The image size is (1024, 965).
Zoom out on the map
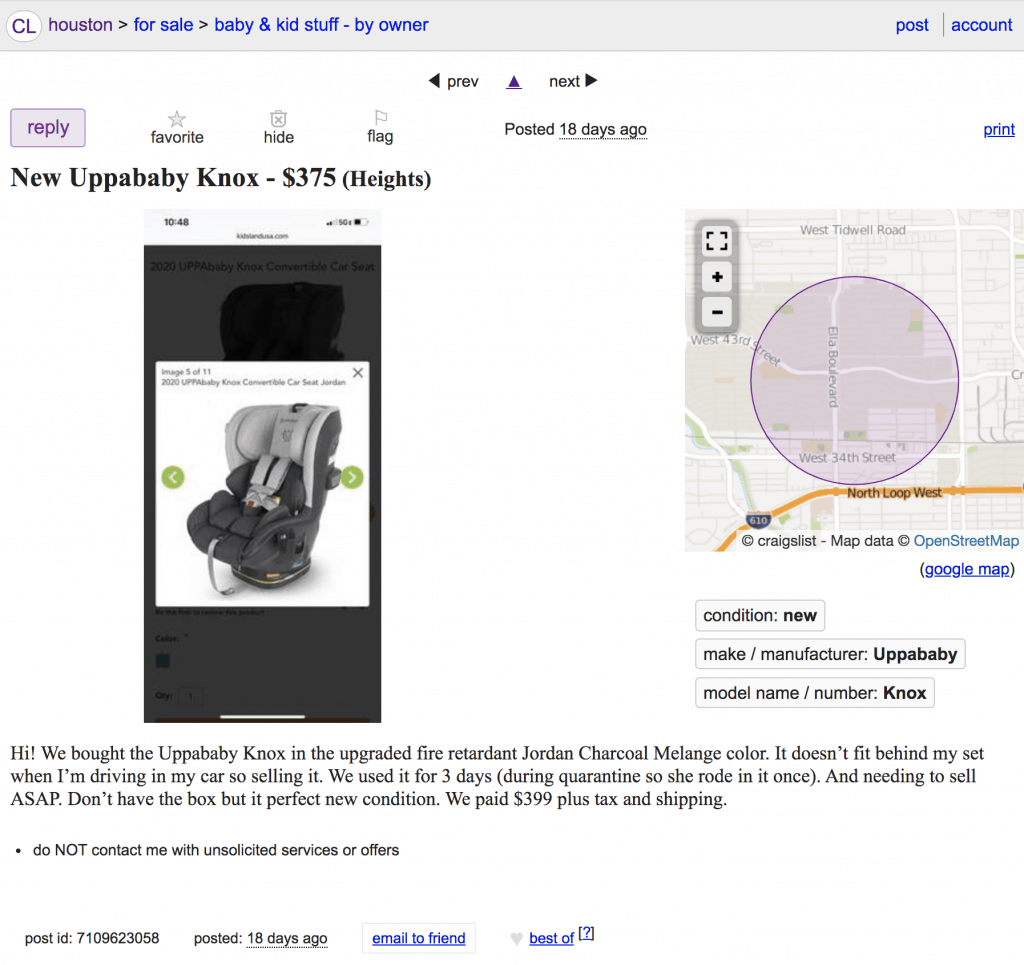coord(717,312)
